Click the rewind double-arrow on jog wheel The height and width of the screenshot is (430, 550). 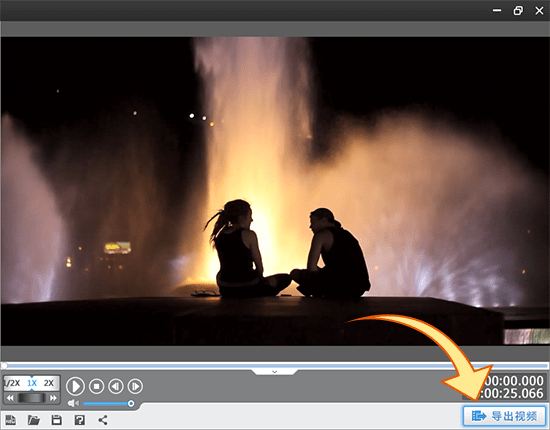click(10, 398)
